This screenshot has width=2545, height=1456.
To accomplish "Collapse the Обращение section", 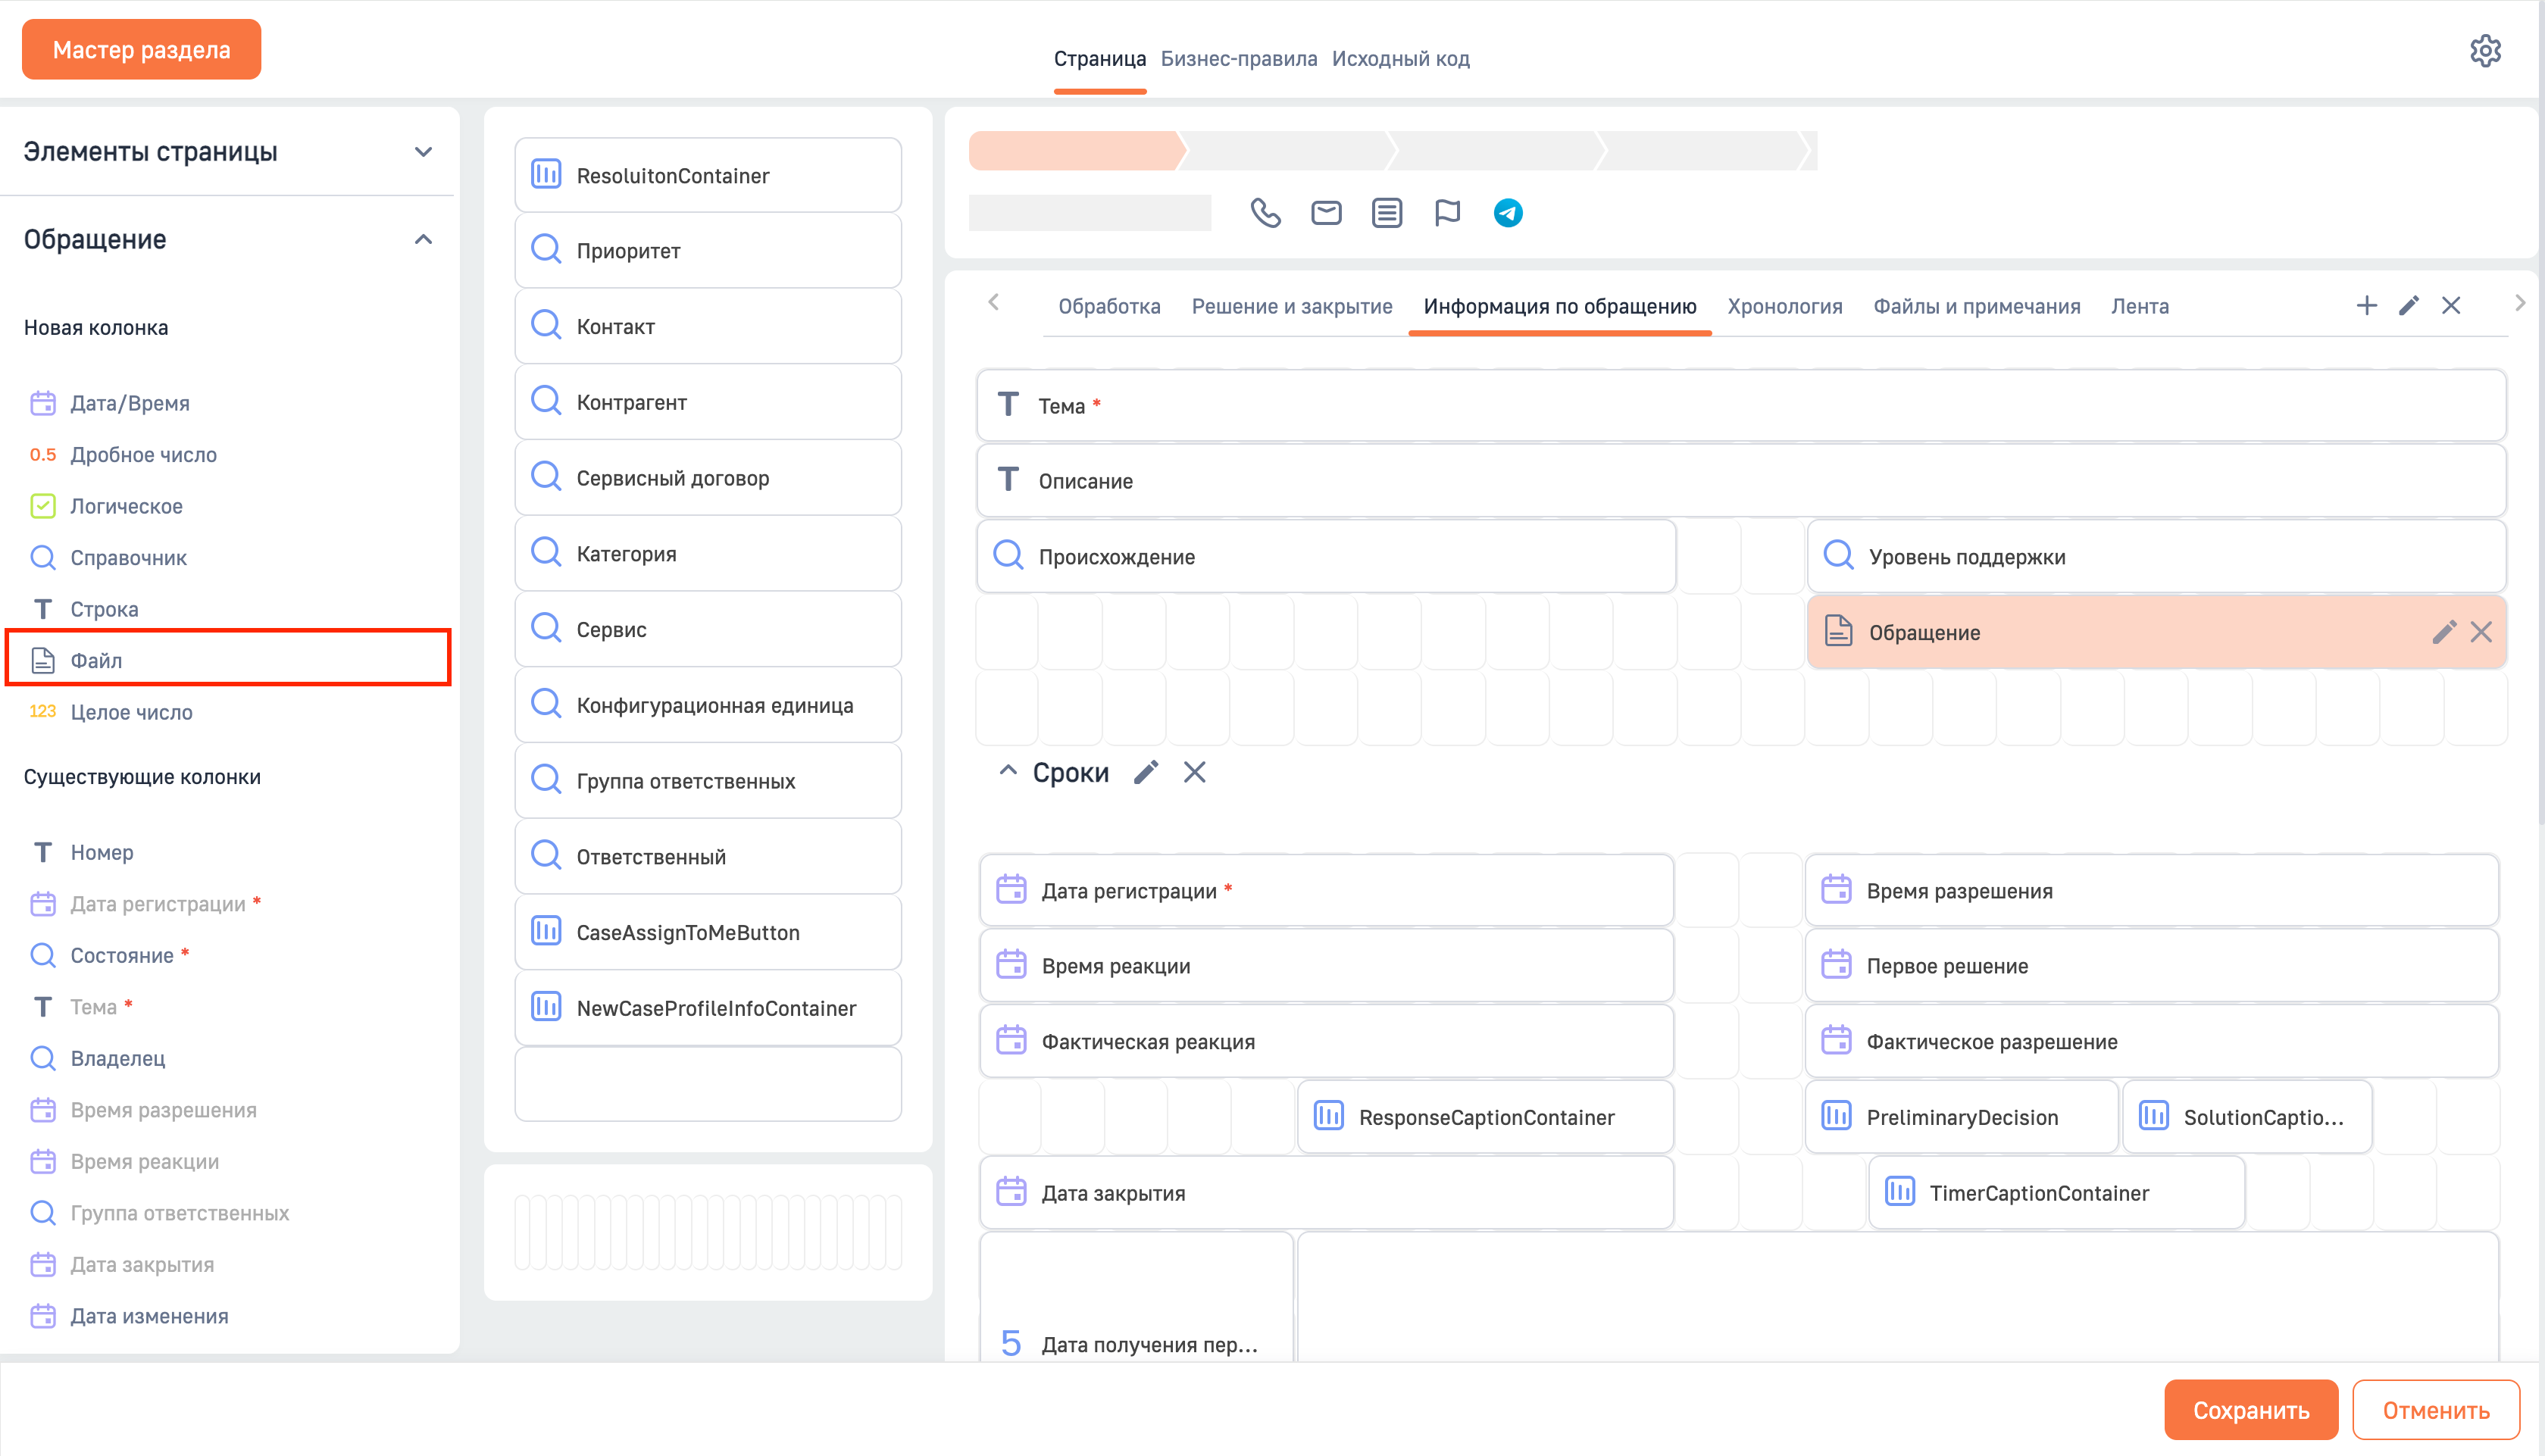I will 423,240.
